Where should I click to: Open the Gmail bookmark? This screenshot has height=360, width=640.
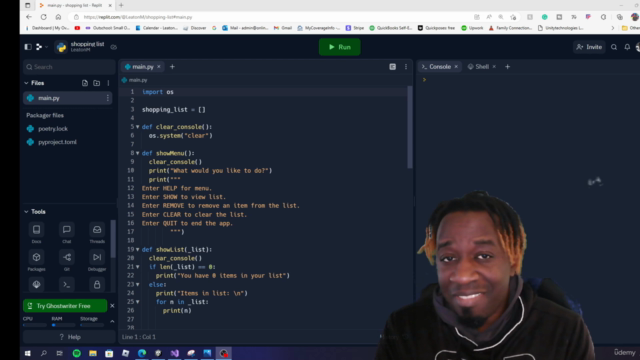point(283,28)
